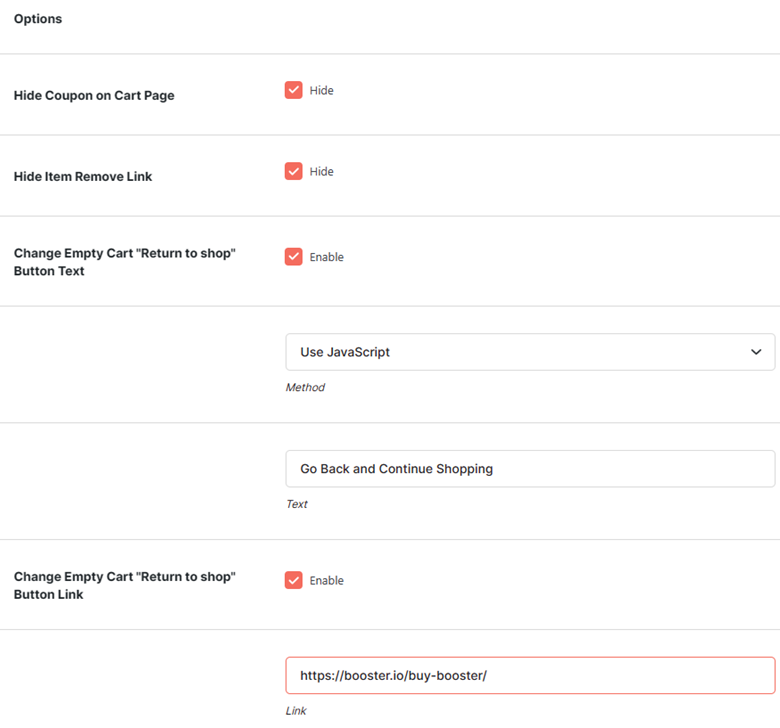Select the Options section heading
The image size is (780, 728).
click(x=38, y=19)
